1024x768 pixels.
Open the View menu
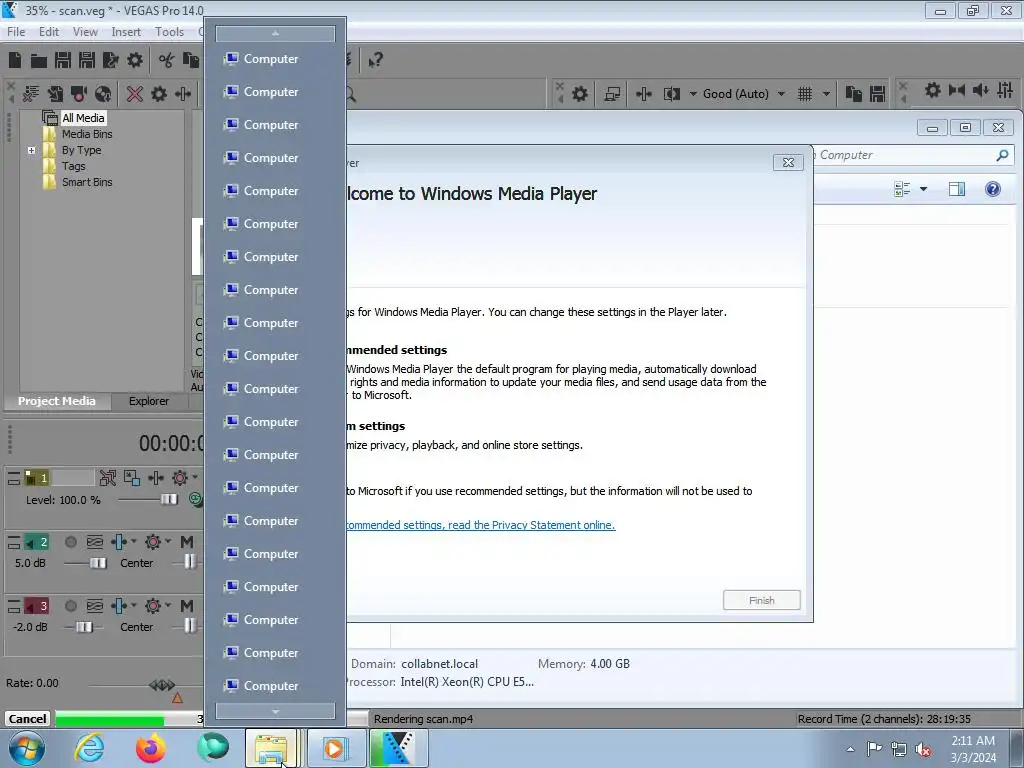pyautogui.click(x=85, y=31)
